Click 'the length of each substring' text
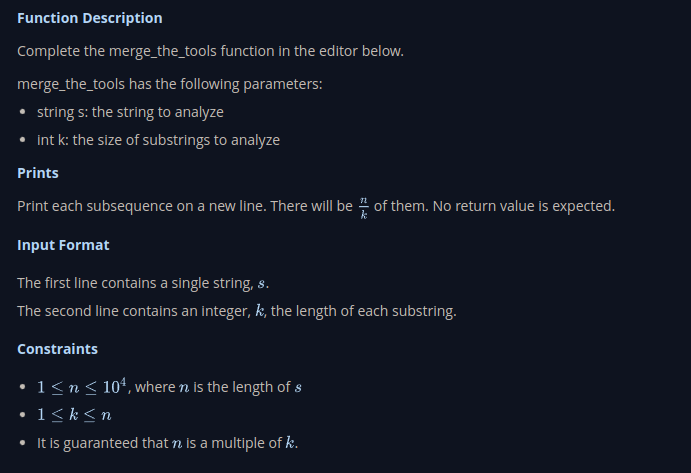Viewport: 691px width, 473px height. click(x=364, y=311)
